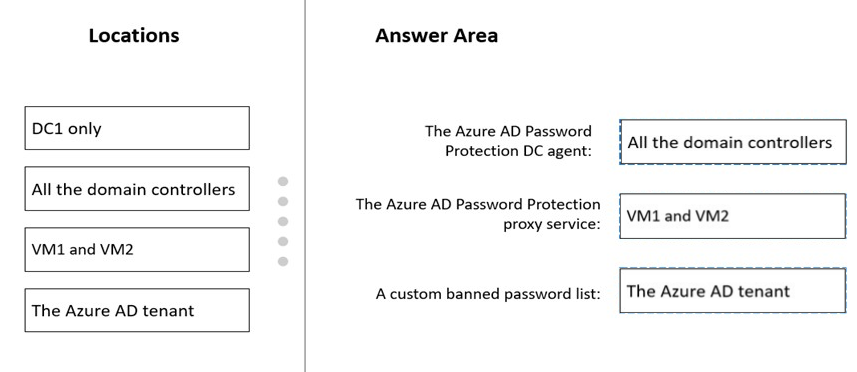Click the dashed drop target beside the banned password label

(733, 290)
